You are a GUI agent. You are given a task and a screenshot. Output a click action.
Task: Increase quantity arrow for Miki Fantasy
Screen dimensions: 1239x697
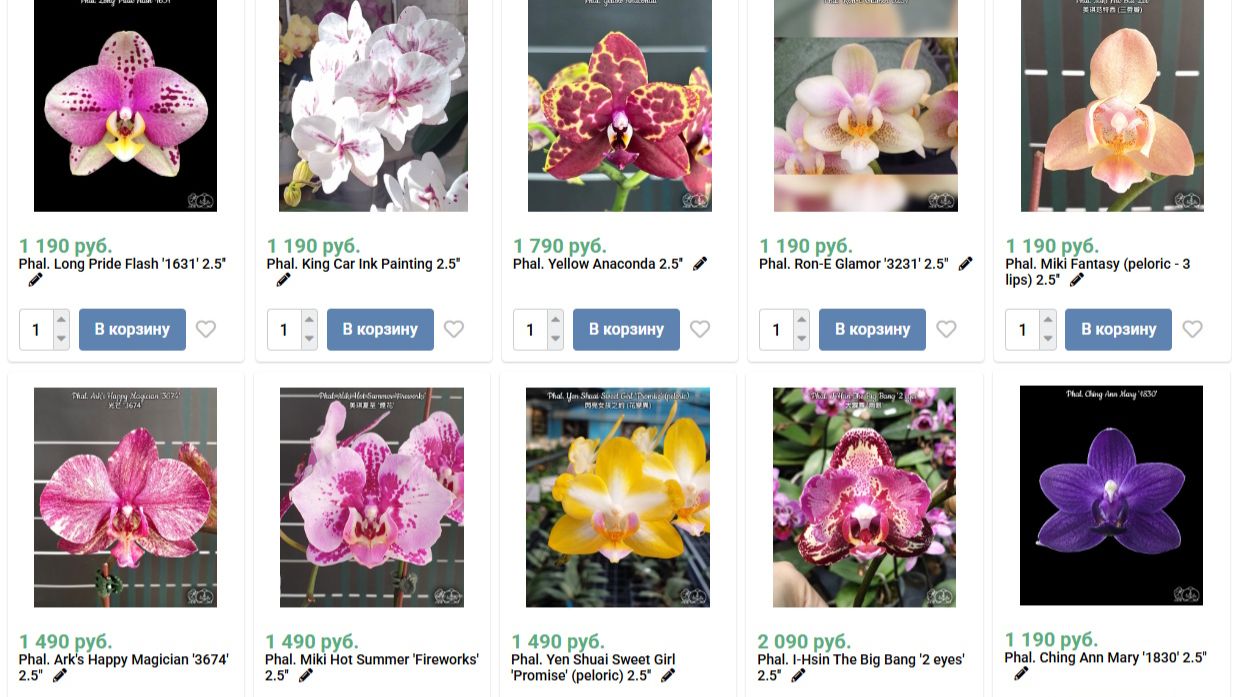(1047, 320)
